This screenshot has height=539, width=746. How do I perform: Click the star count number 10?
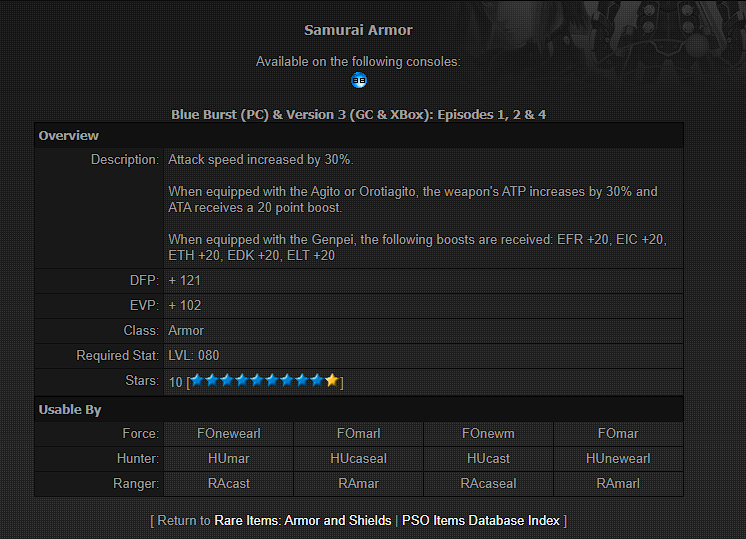tap(176, 382)
